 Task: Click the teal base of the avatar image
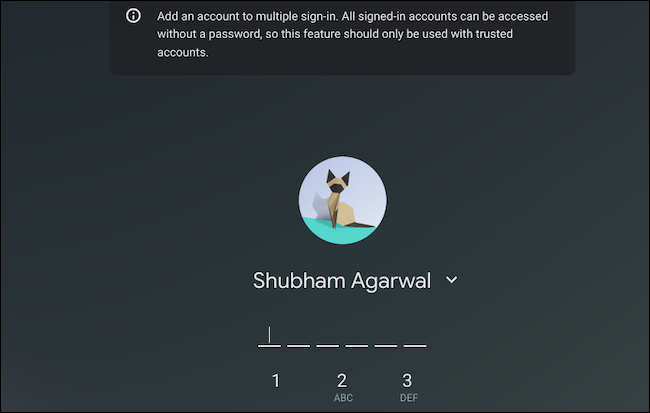point(341,232)
